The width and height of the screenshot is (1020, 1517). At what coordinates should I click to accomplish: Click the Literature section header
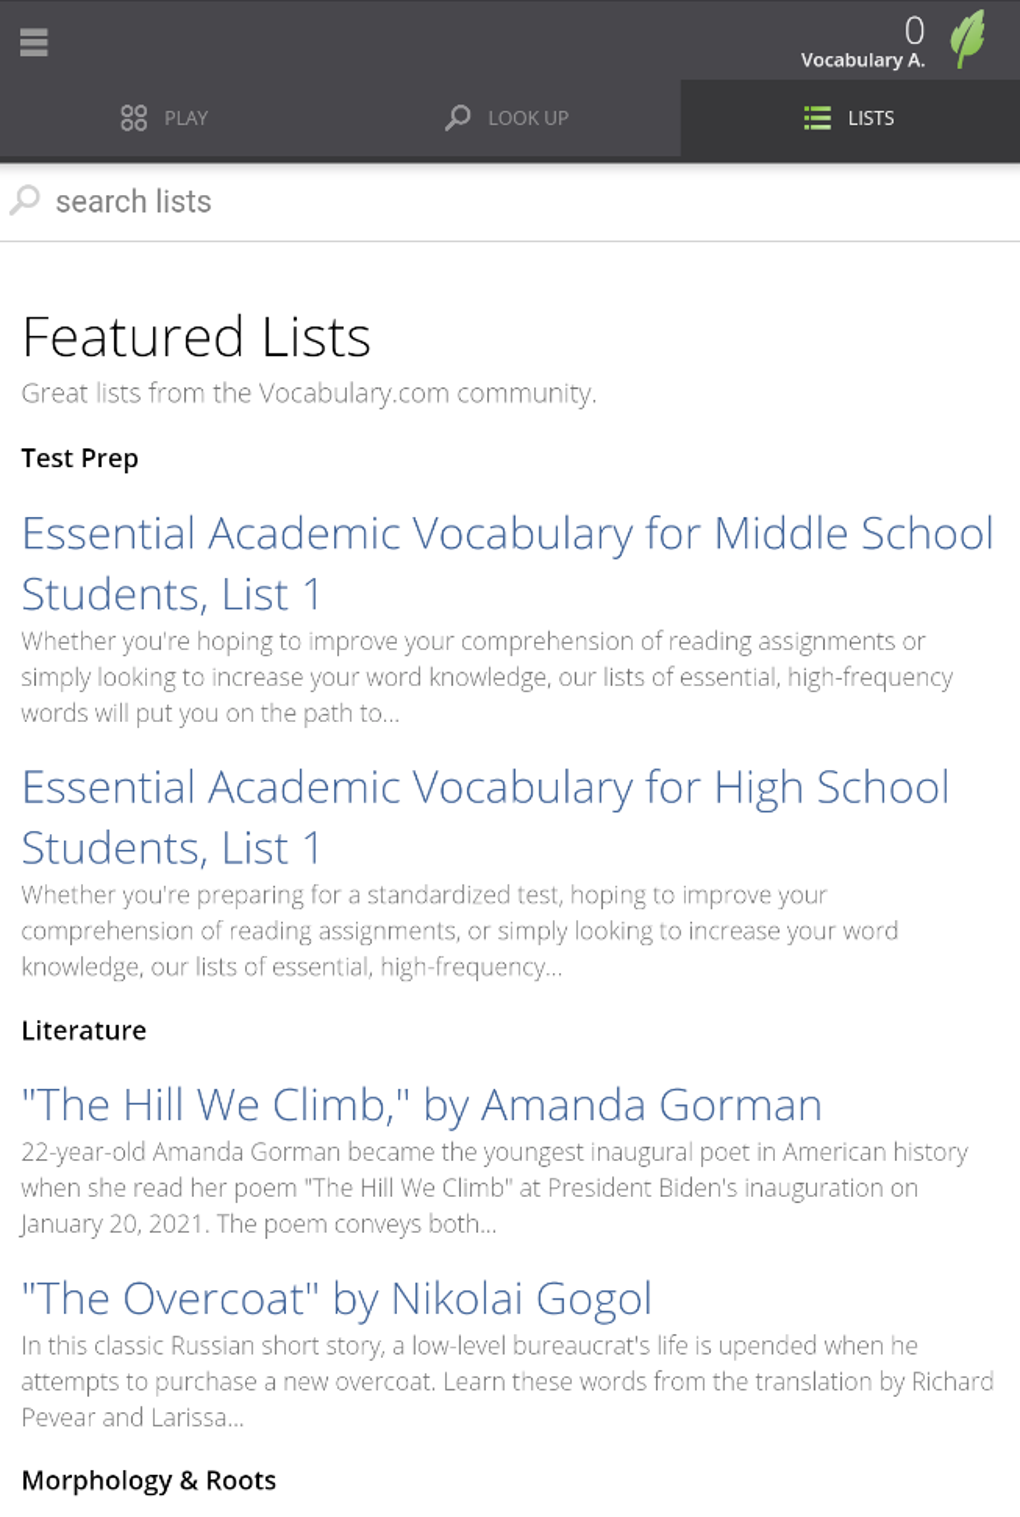[83, 1030]
